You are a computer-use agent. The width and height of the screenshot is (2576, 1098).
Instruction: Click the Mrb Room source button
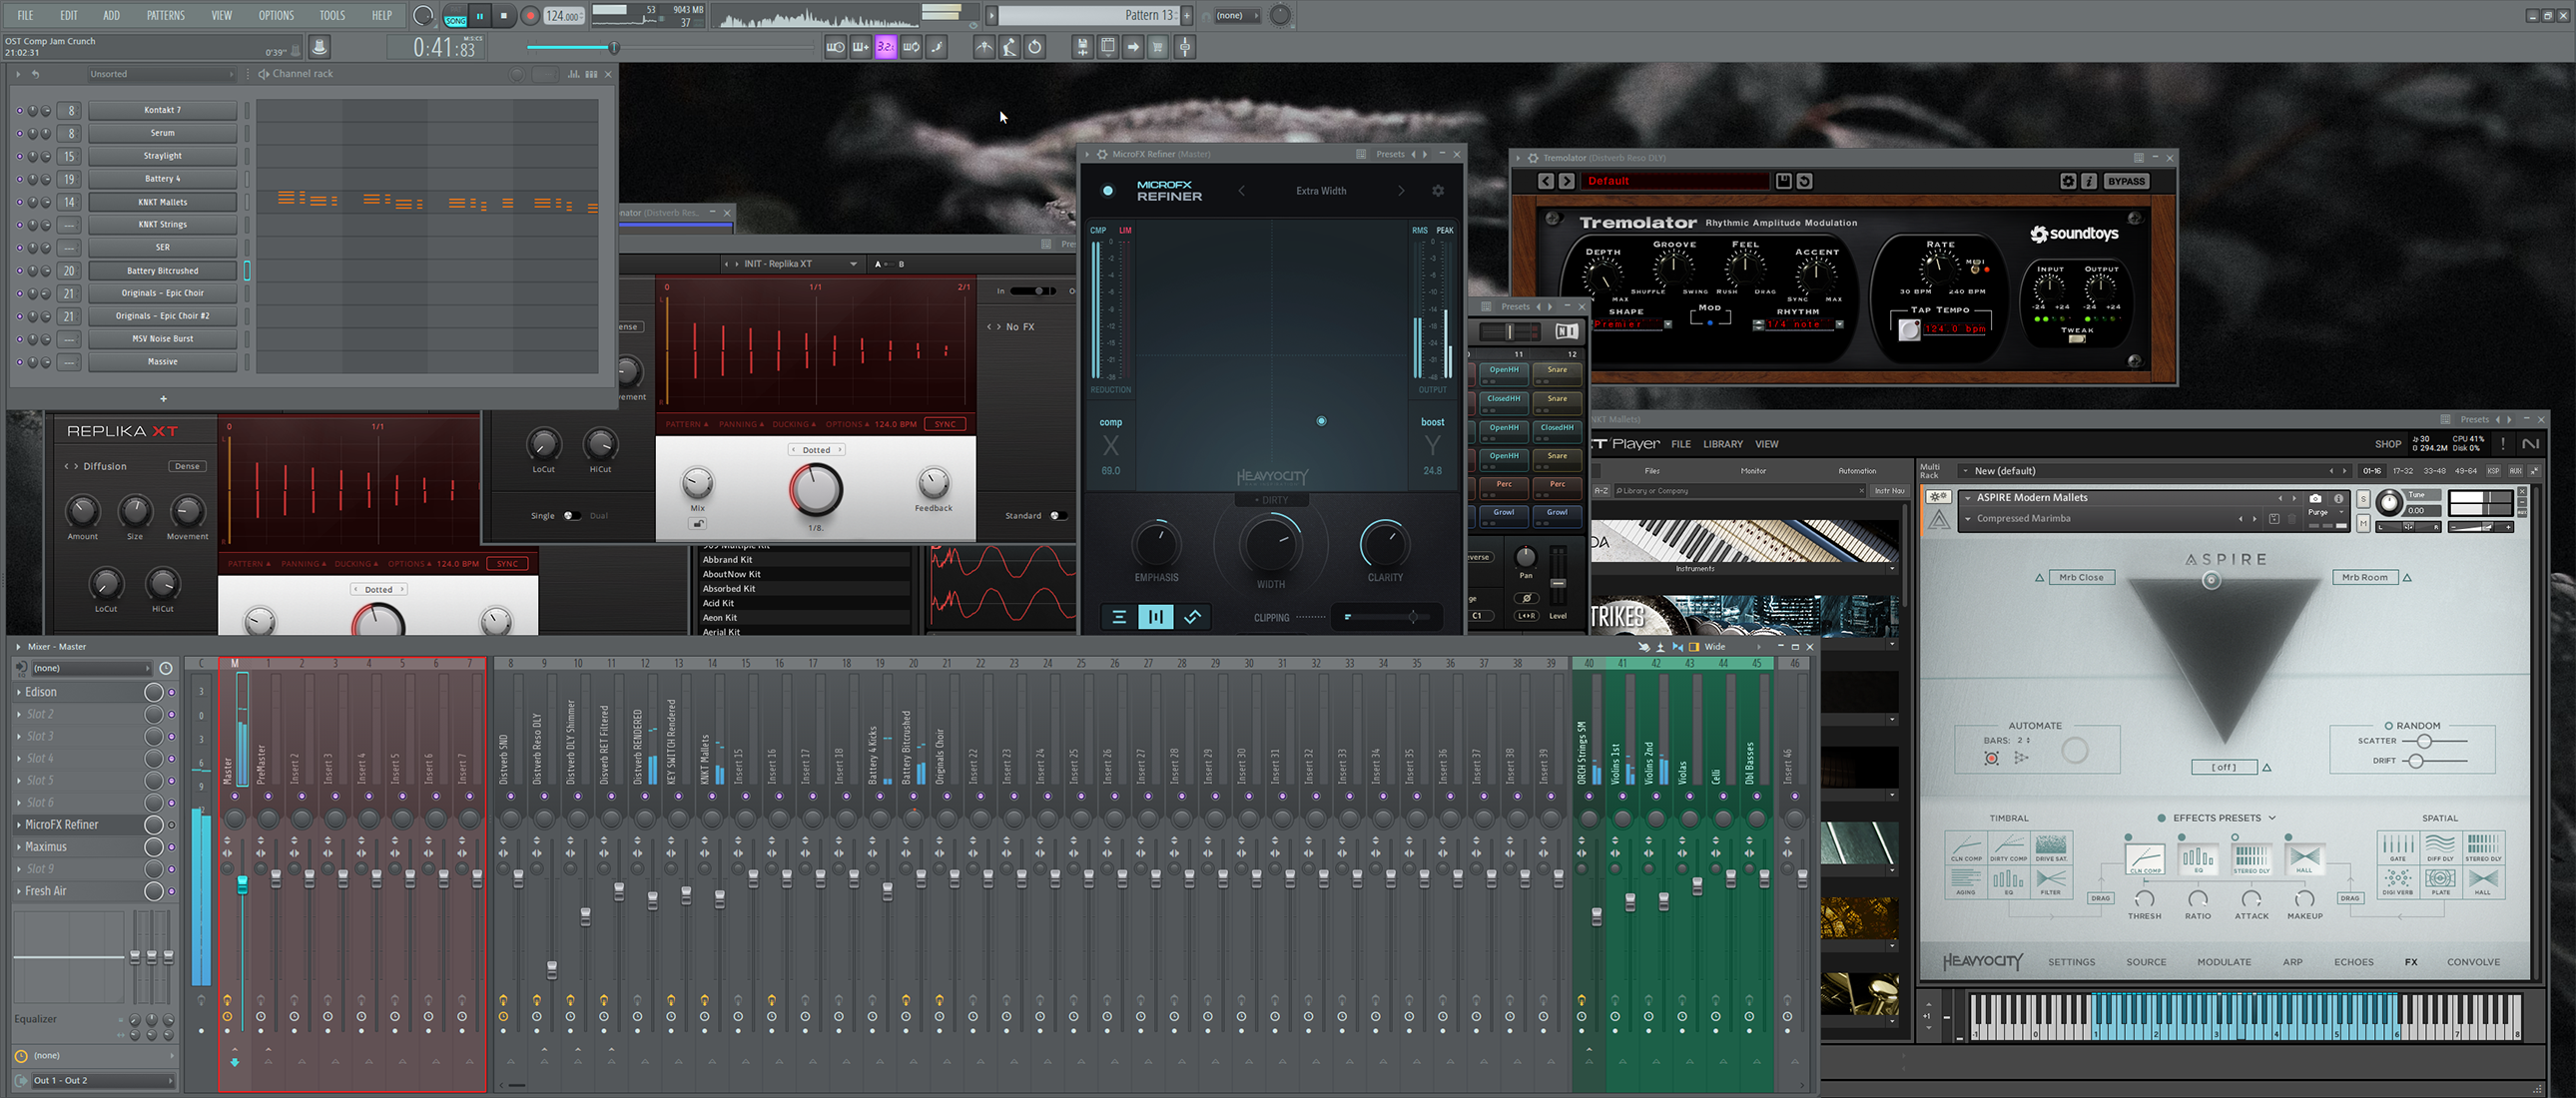[x=2364, y=577]
